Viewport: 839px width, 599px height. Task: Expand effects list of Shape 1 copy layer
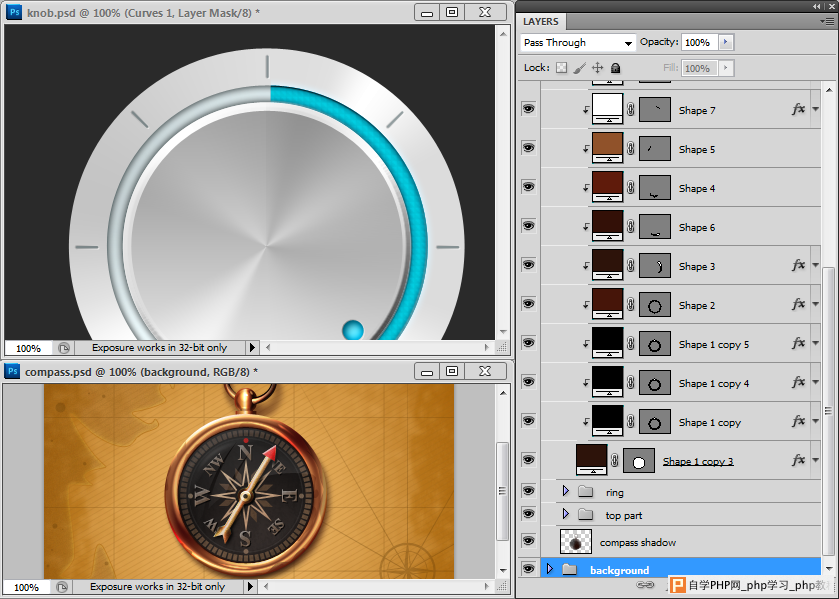pos(815,421)
